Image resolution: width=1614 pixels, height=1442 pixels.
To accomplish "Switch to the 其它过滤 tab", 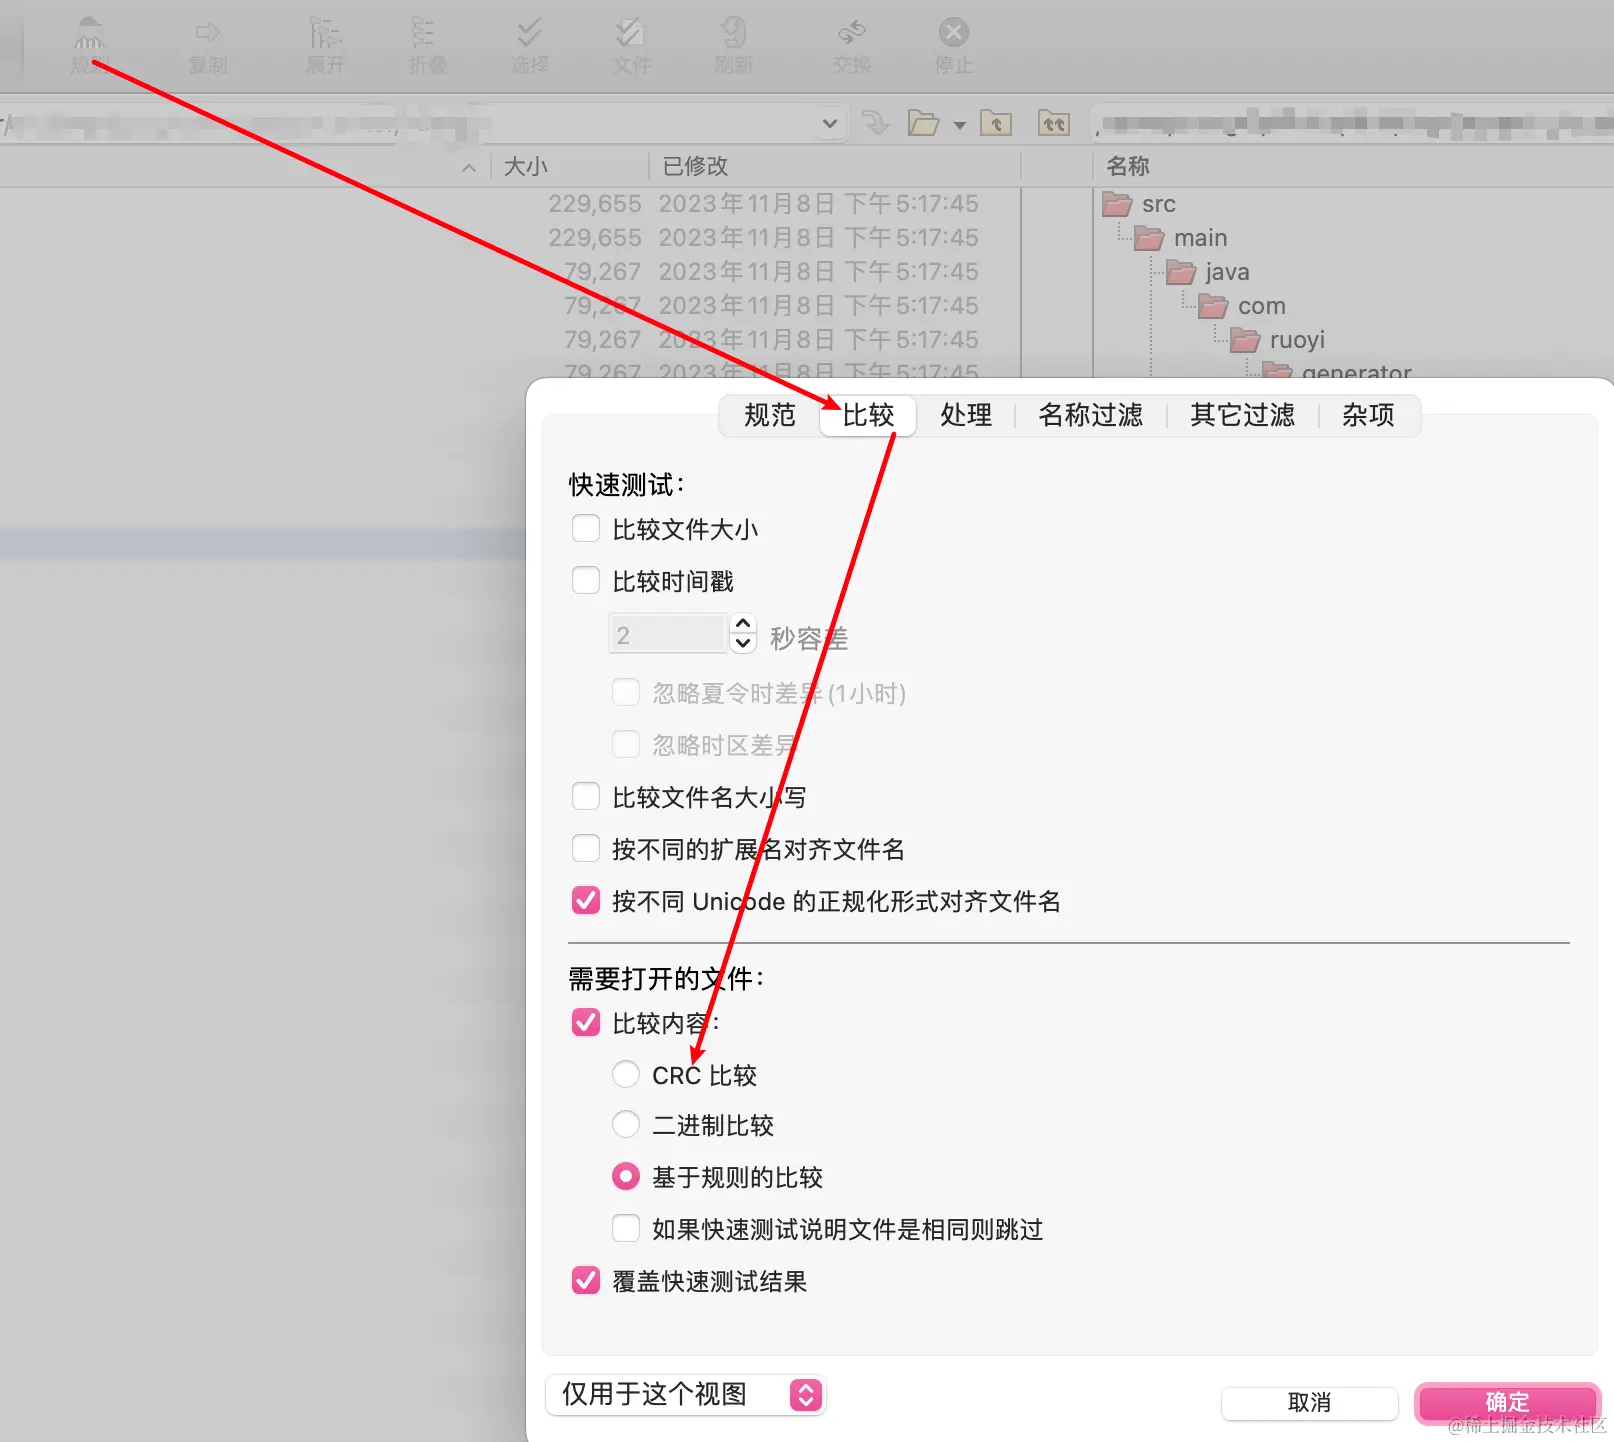I will (1243, 415).
